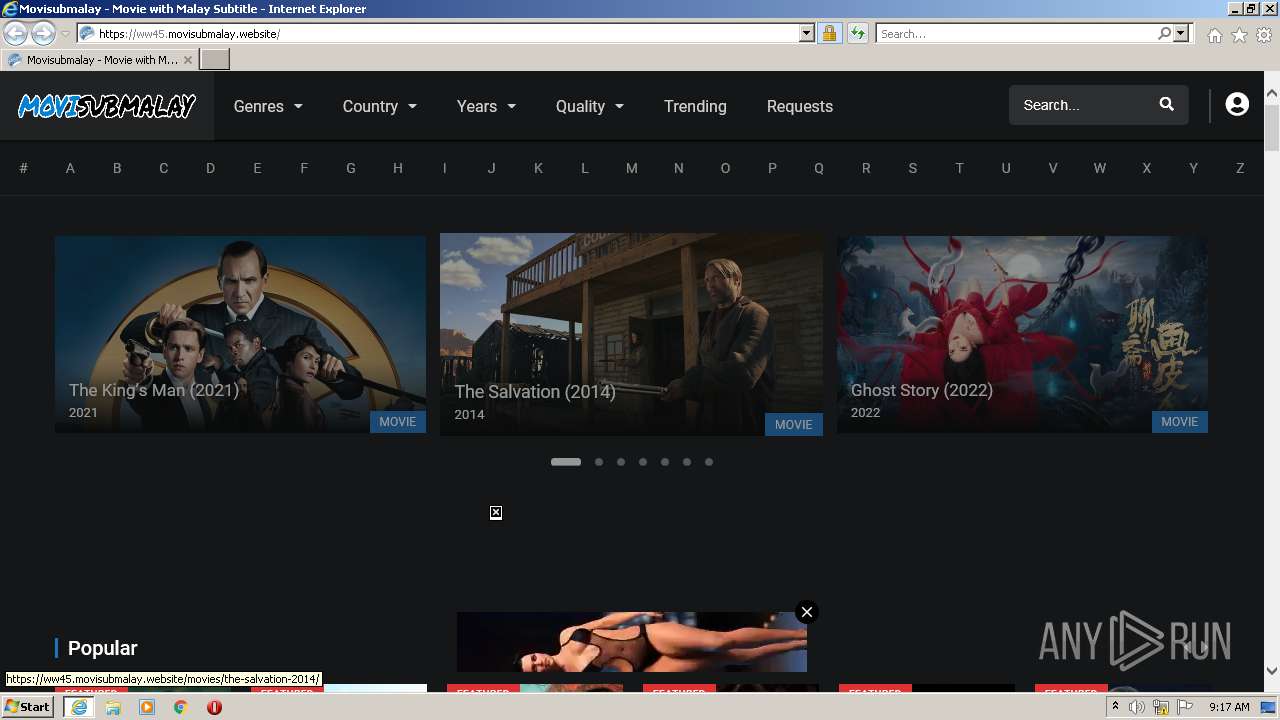Open the browser Home icon
1280x720 pixels.
coord(1214,35)
